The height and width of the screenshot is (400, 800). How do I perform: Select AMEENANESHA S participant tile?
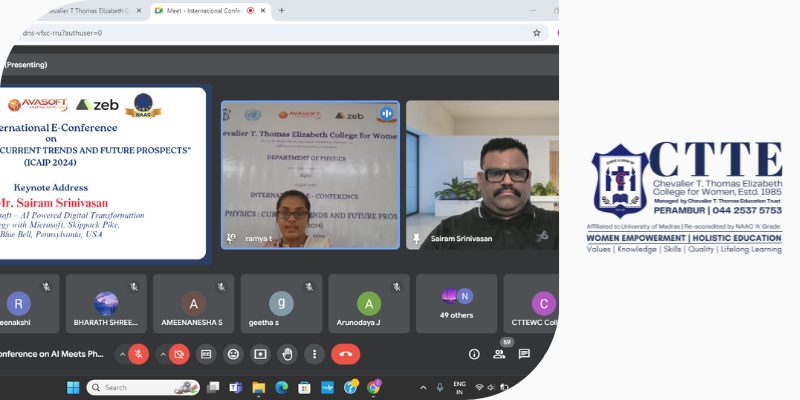193,304
